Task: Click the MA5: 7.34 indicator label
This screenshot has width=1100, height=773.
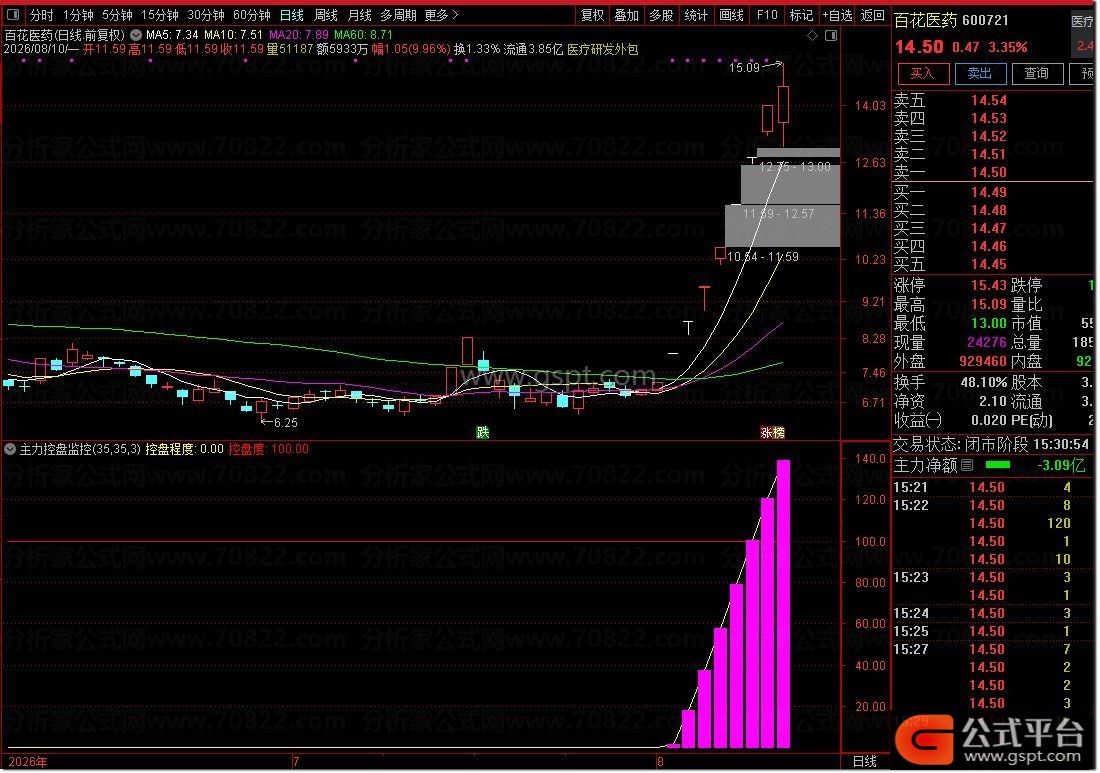Action: [172, 34]
